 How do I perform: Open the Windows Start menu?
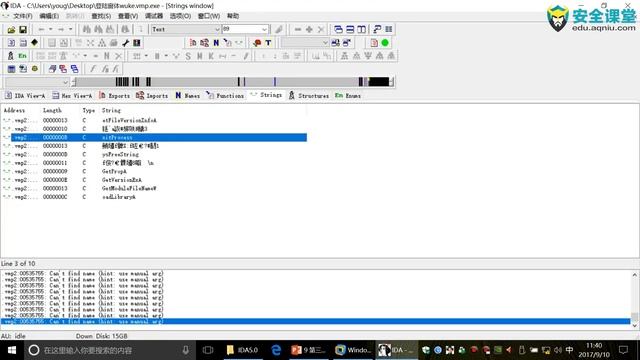pyautogui.click(x=12, y=350)
